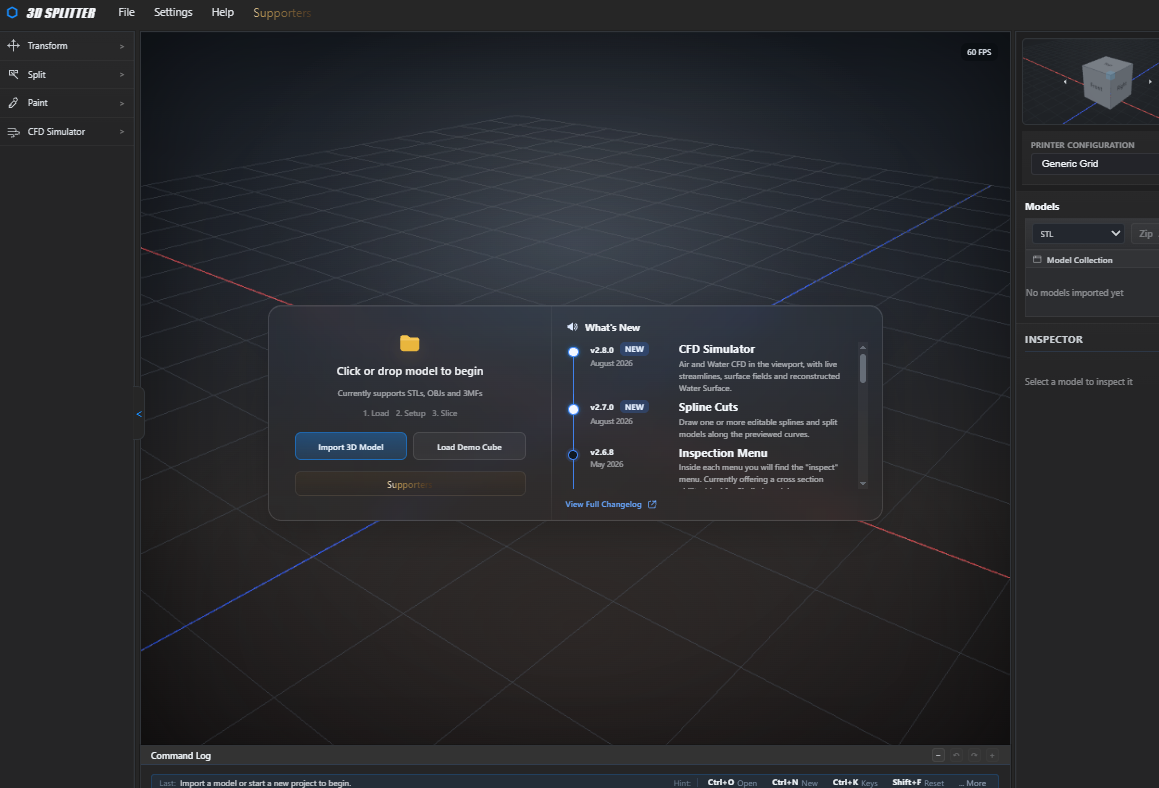Click the Split tool icon in sidebar
The image size is (1159, 788).
[x=13, y=75]
